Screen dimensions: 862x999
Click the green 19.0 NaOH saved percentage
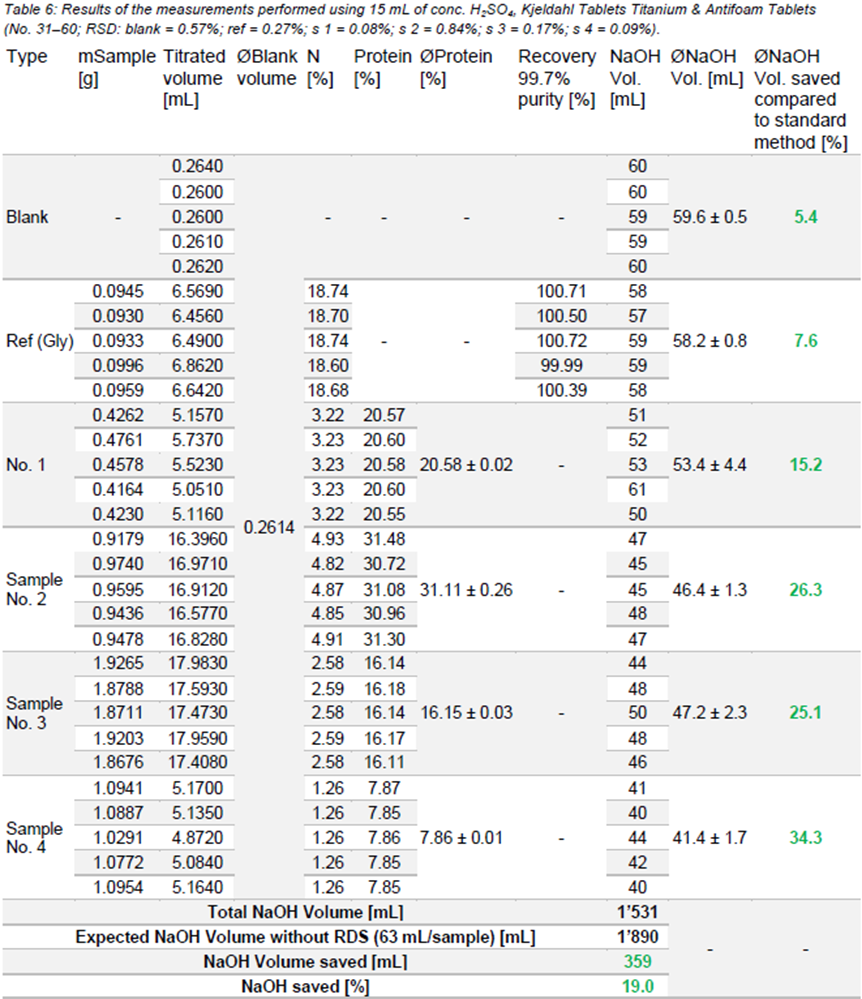[637, 987]
